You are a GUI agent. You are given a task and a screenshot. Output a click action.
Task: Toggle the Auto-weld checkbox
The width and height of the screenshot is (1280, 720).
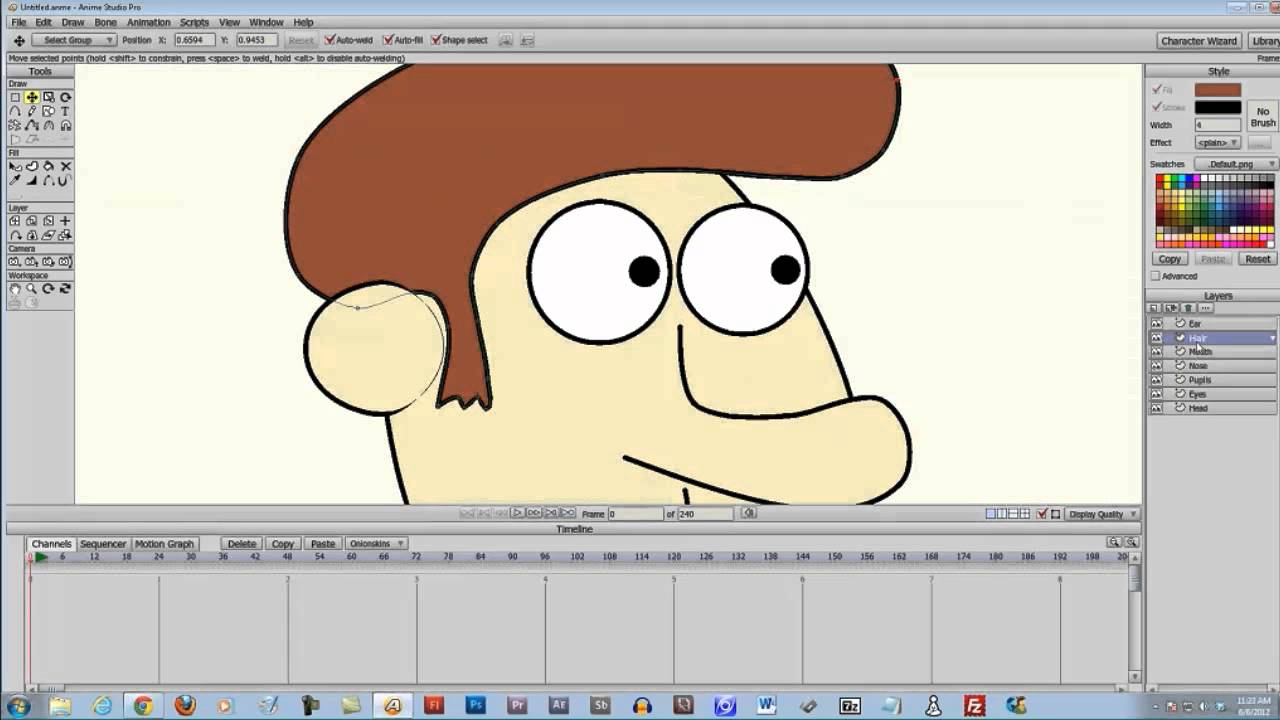point(330,40)
